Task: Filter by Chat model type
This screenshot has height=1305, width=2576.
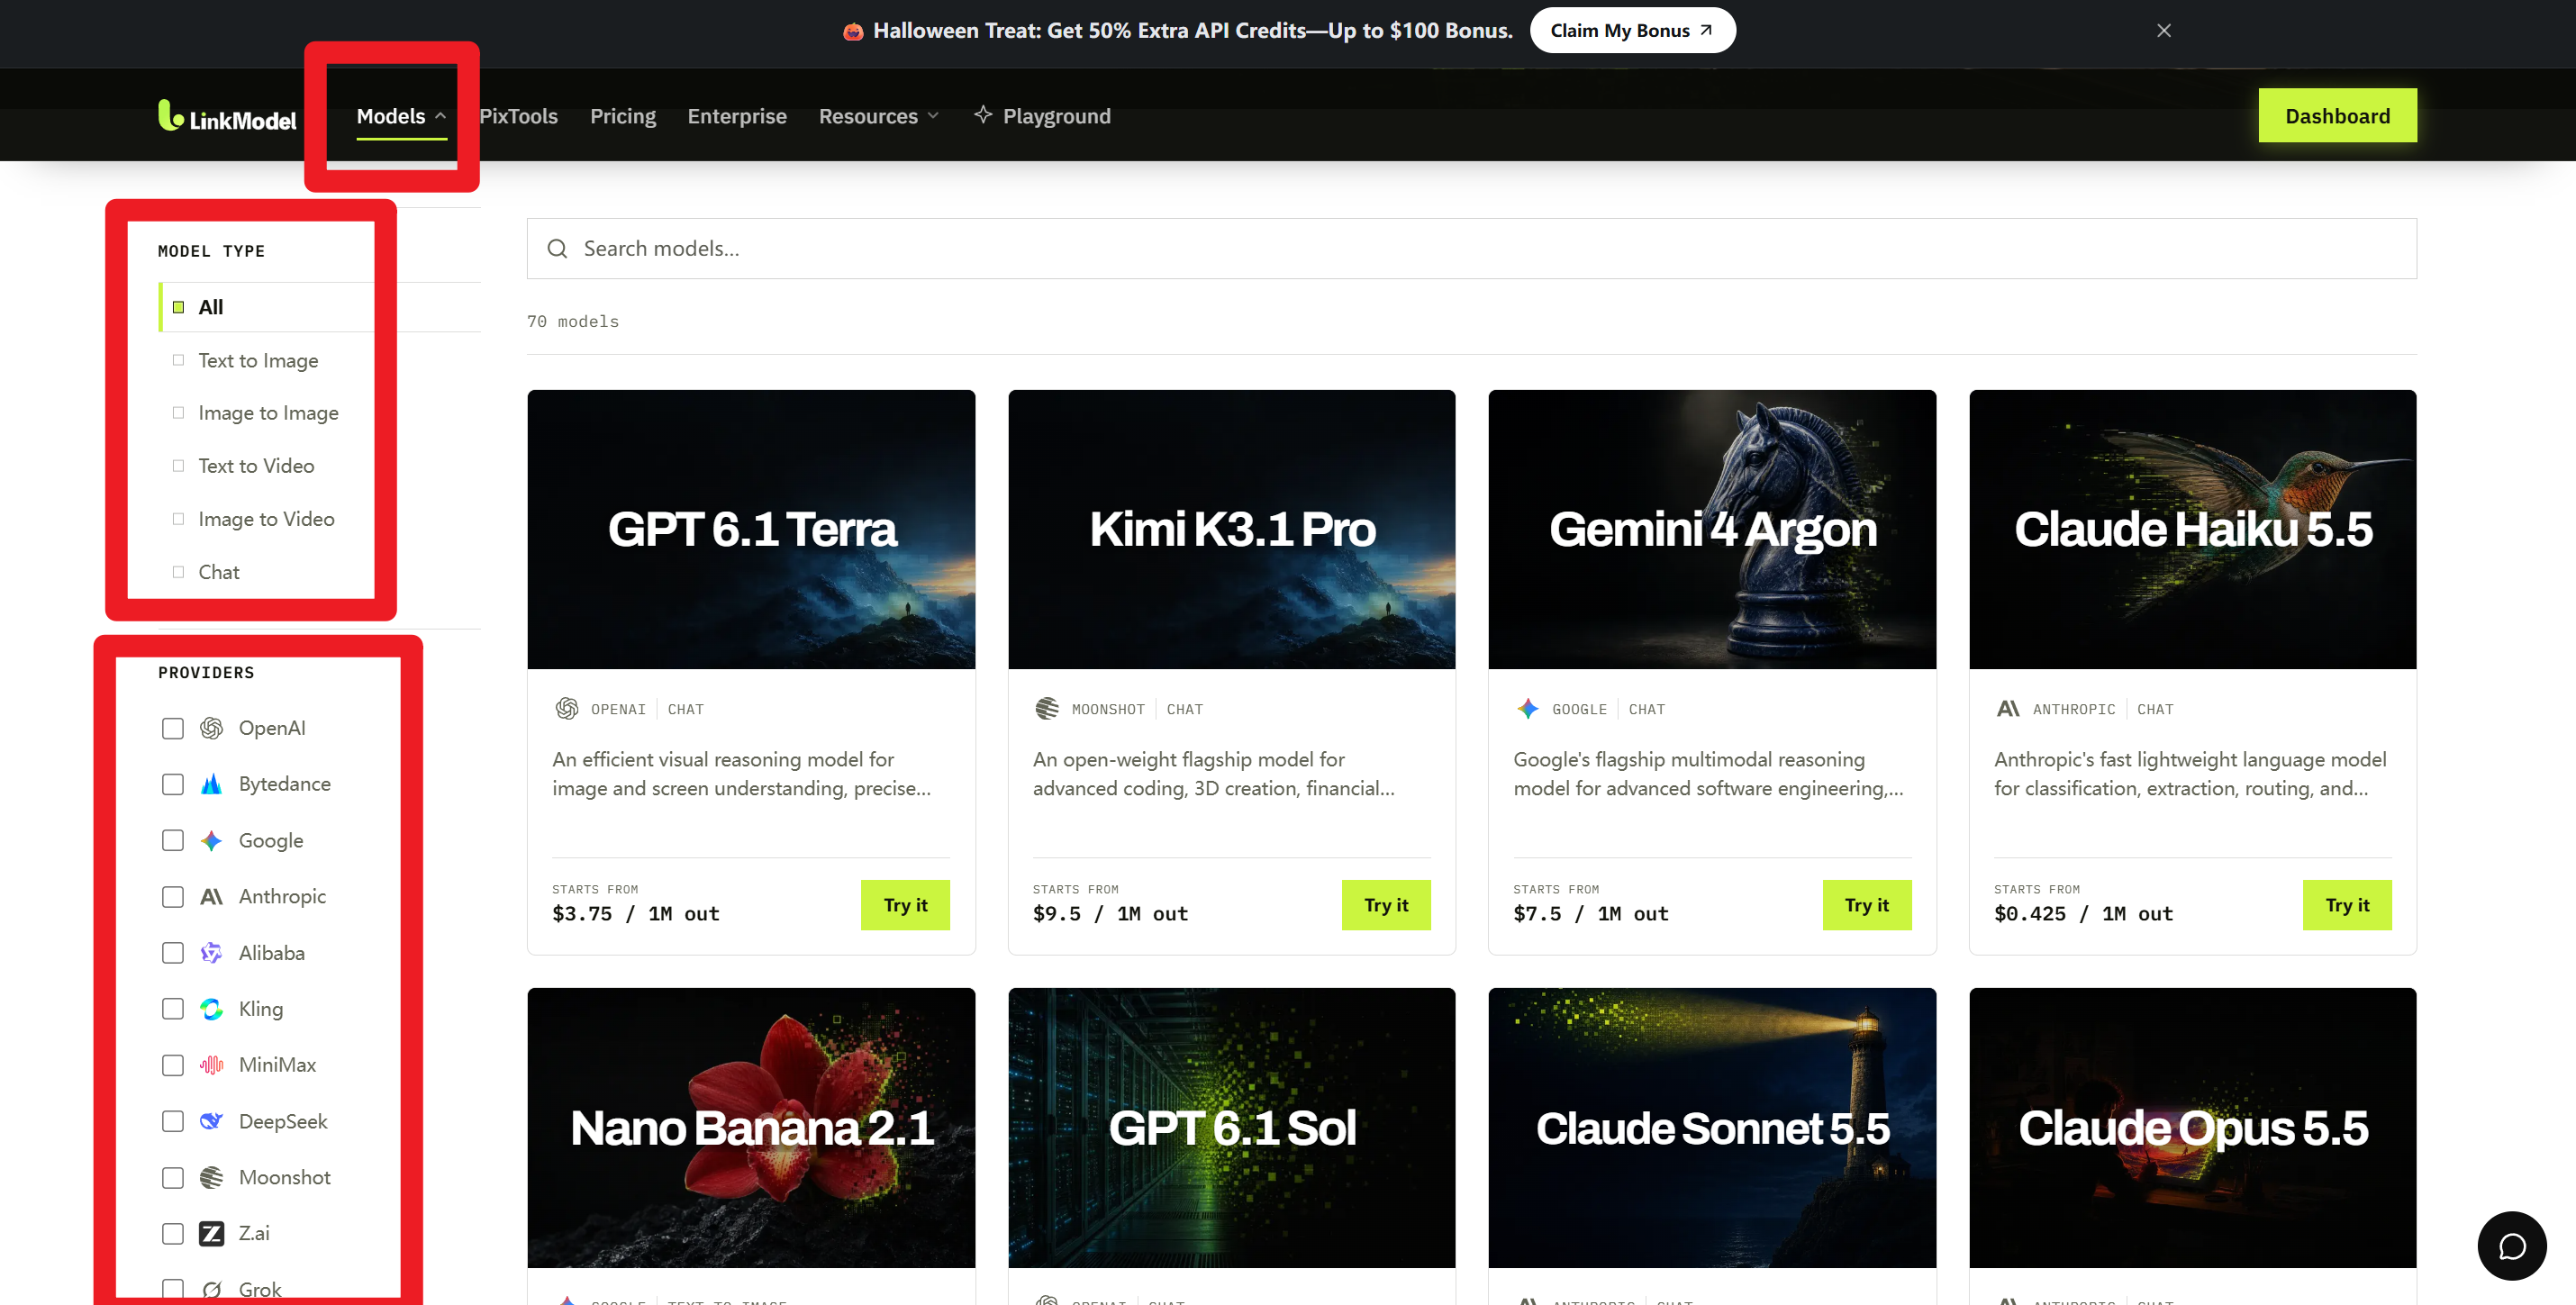Action: (x=218, y=572)
